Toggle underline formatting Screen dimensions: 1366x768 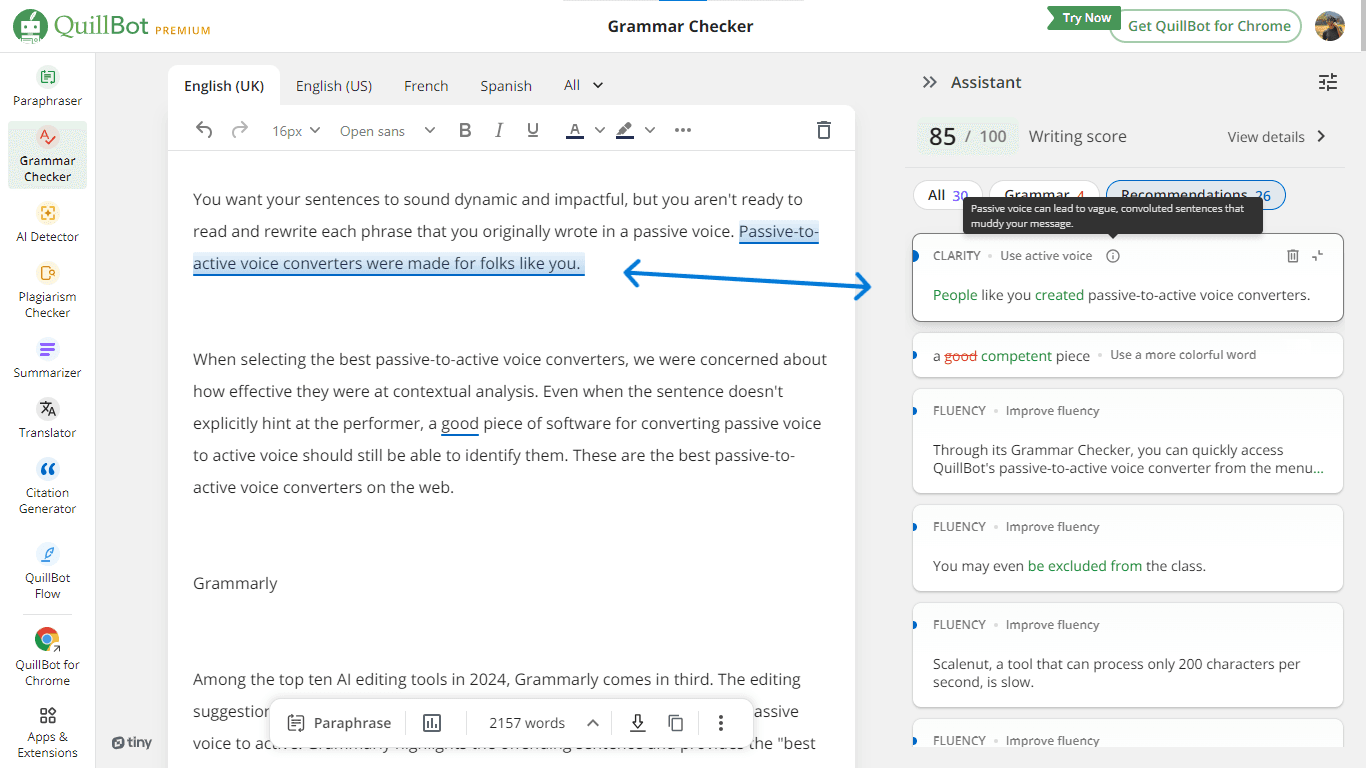point(532,130)
